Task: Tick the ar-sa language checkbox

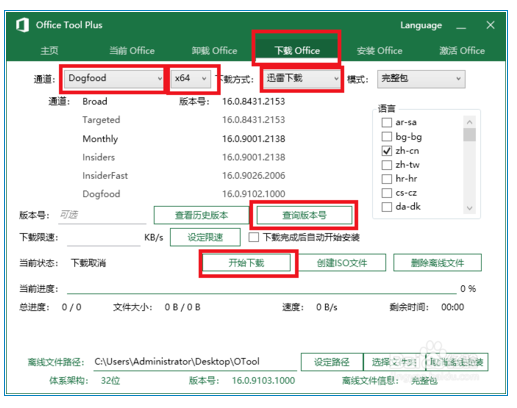Action: [x=386, y=122]
